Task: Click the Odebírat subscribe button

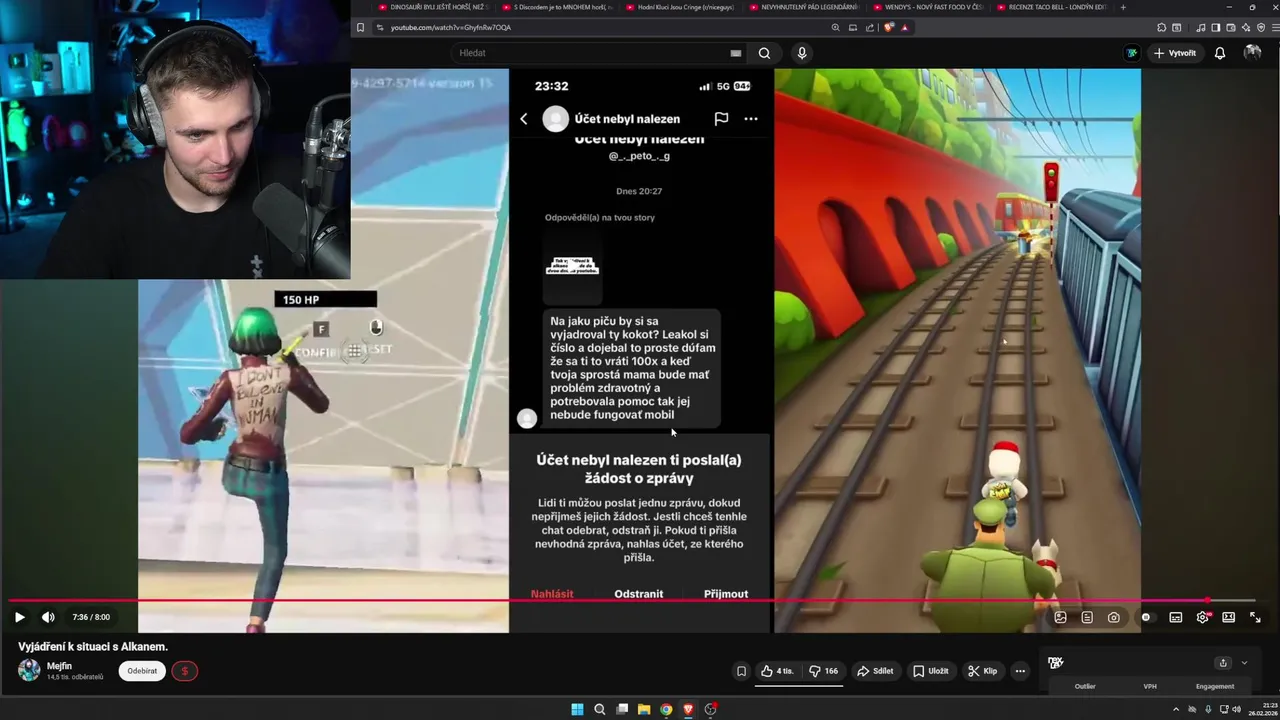Action: coord(142,671)
